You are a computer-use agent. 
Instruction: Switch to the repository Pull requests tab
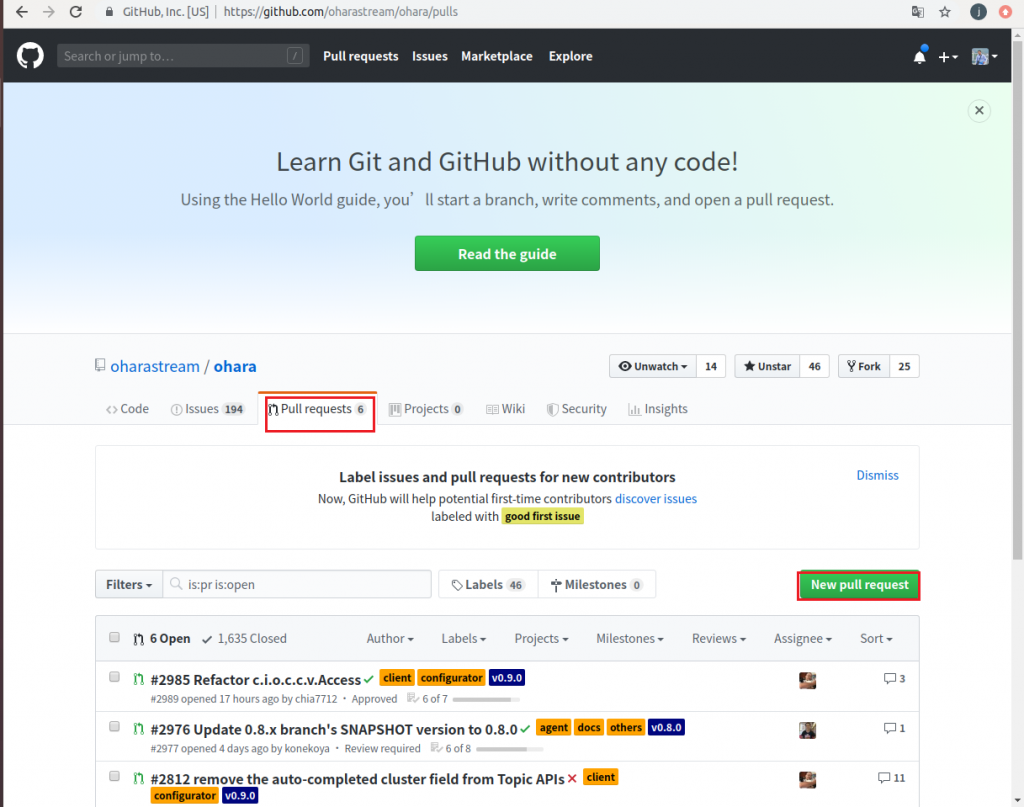pyautogui.click(x=317, y=409)
